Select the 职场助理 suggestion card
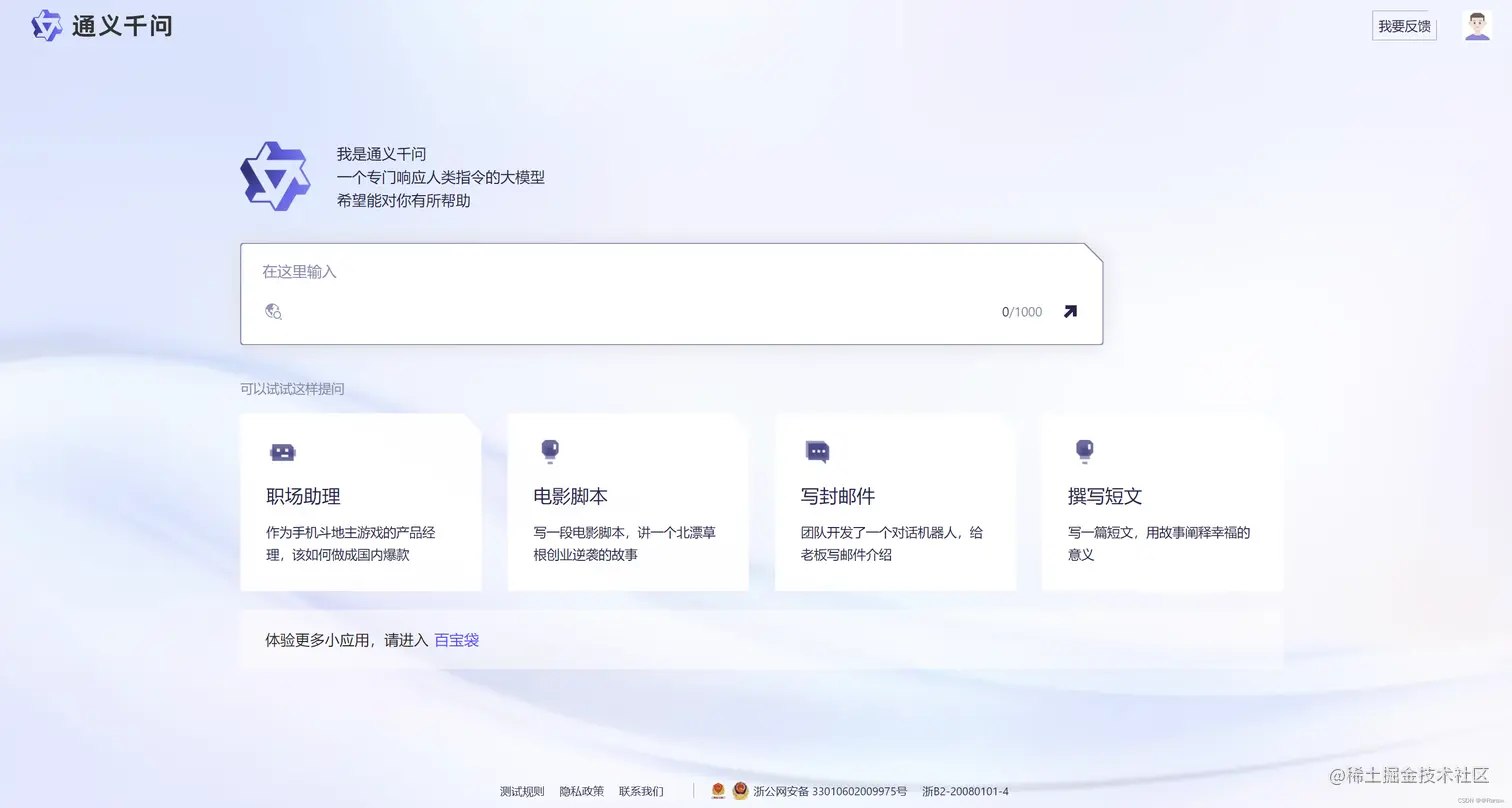Viewport: 1512px width, 808px height. click(360, 502)
